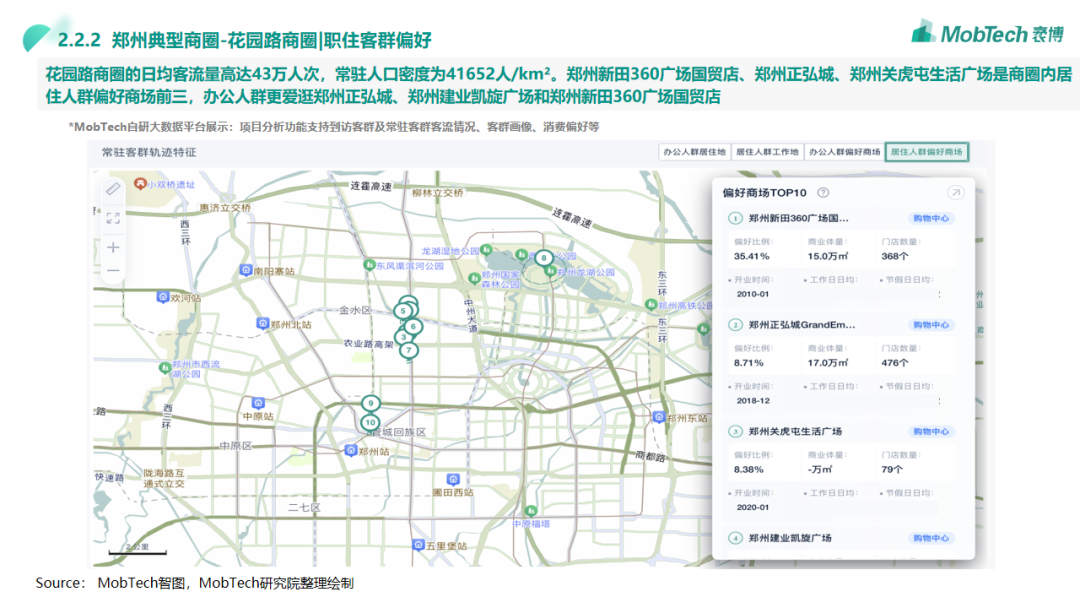Image resolution: width=1080 pixels, height=608 pixels.
Task: Click 购物中心 tag of 郑州关虎屯生活广场
Action: 930,431
